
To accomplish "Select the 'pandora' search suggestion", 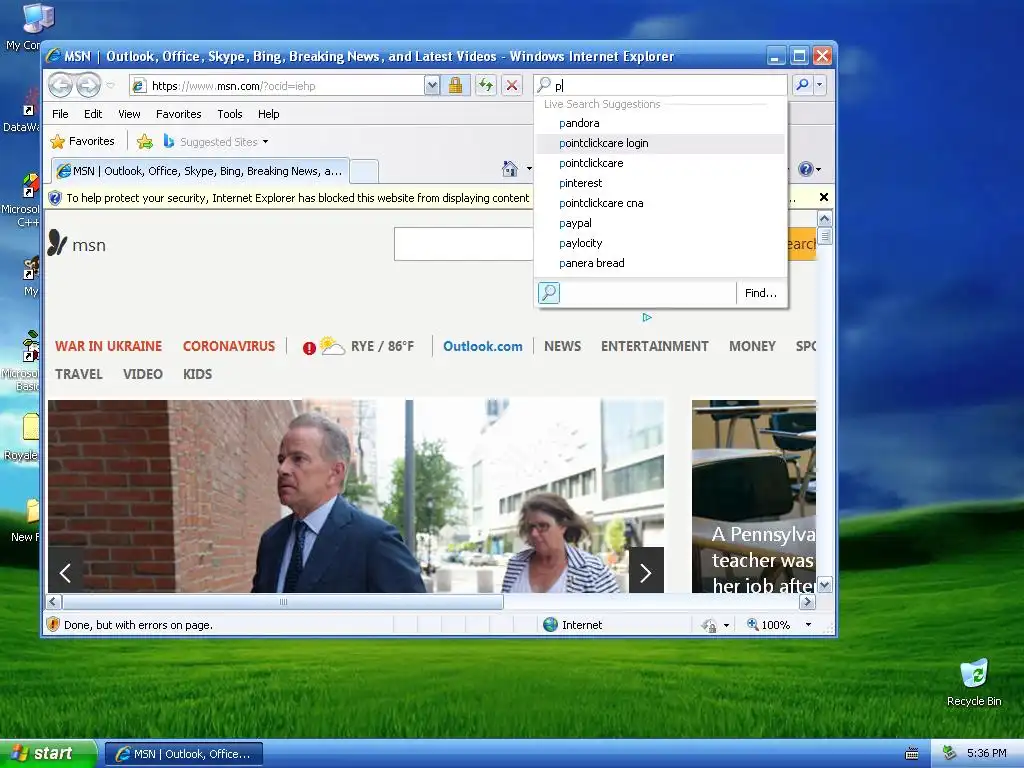I will coord(660,123).
